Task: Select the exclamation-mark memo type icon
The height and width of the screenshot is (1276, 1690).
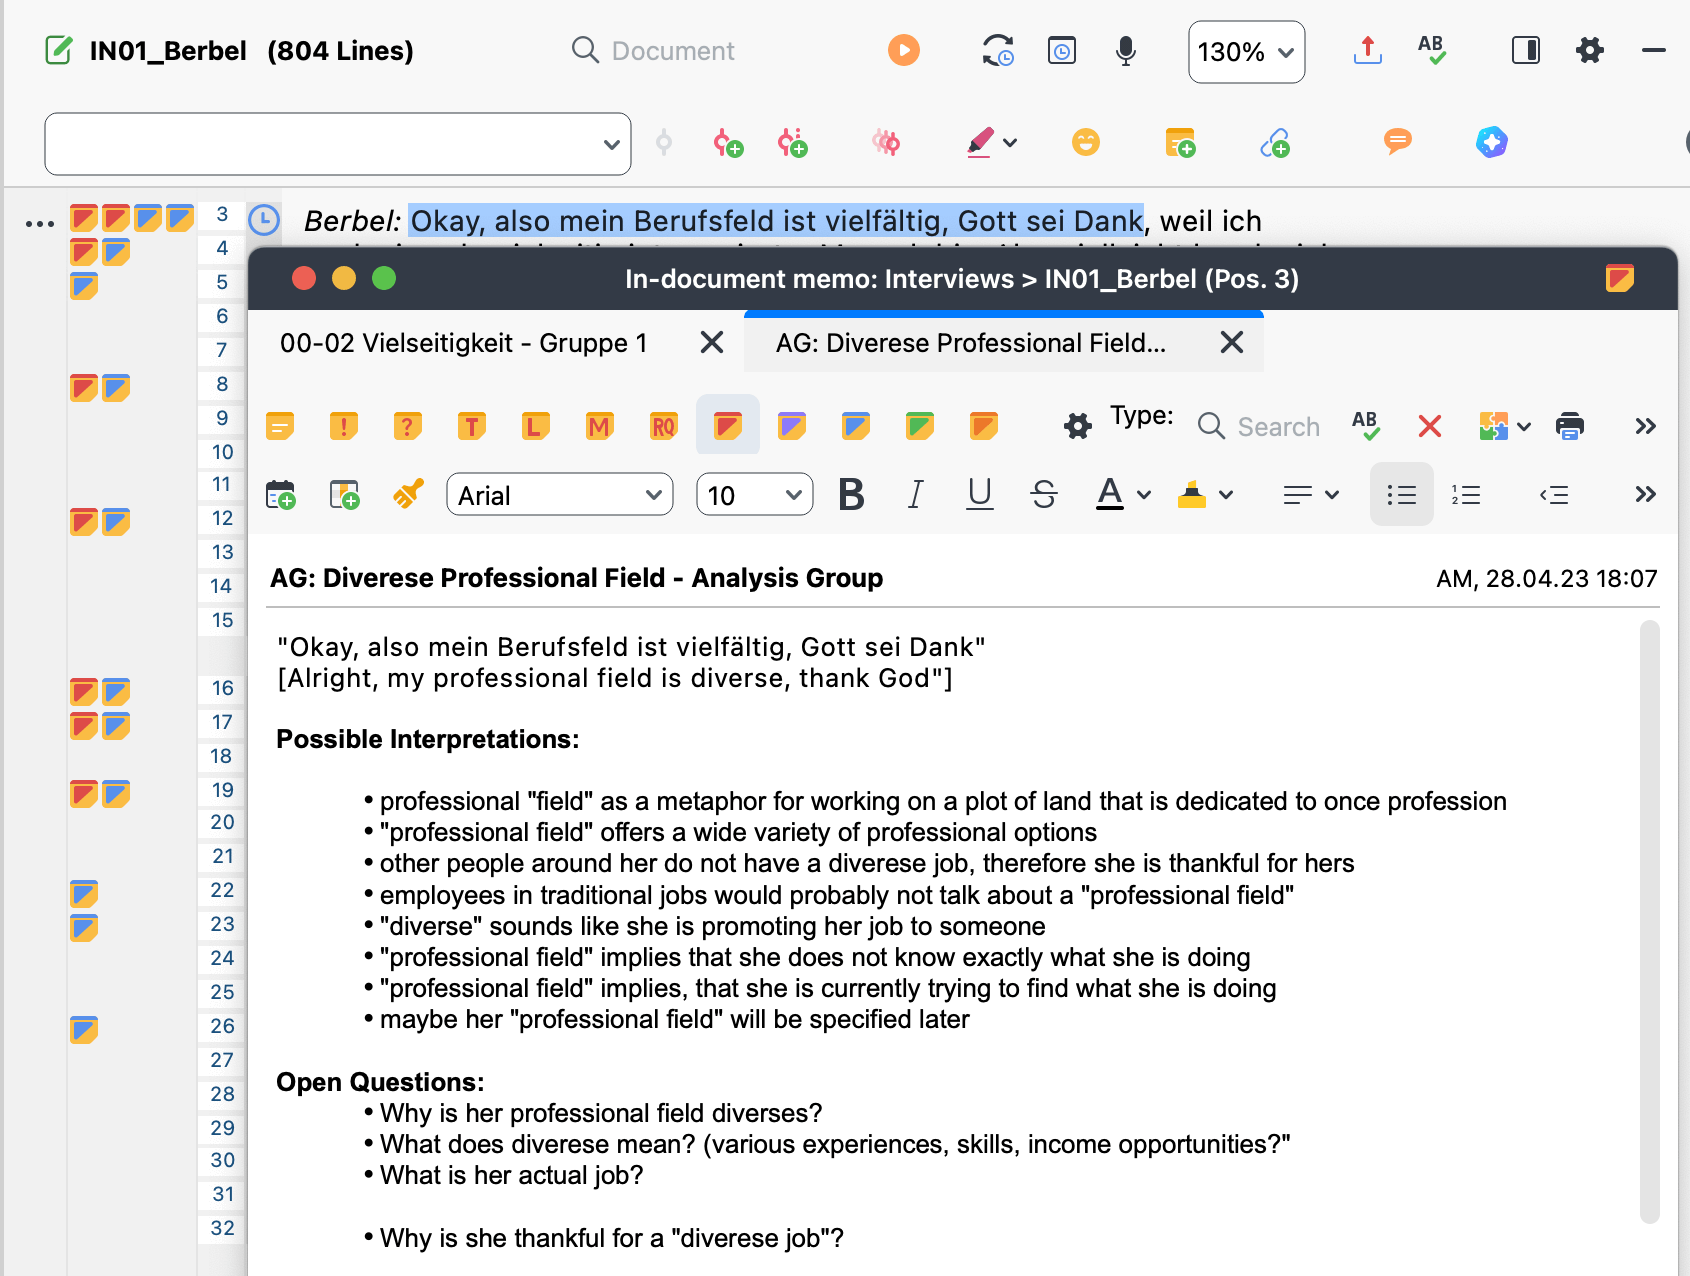Action: click(344, 425)
